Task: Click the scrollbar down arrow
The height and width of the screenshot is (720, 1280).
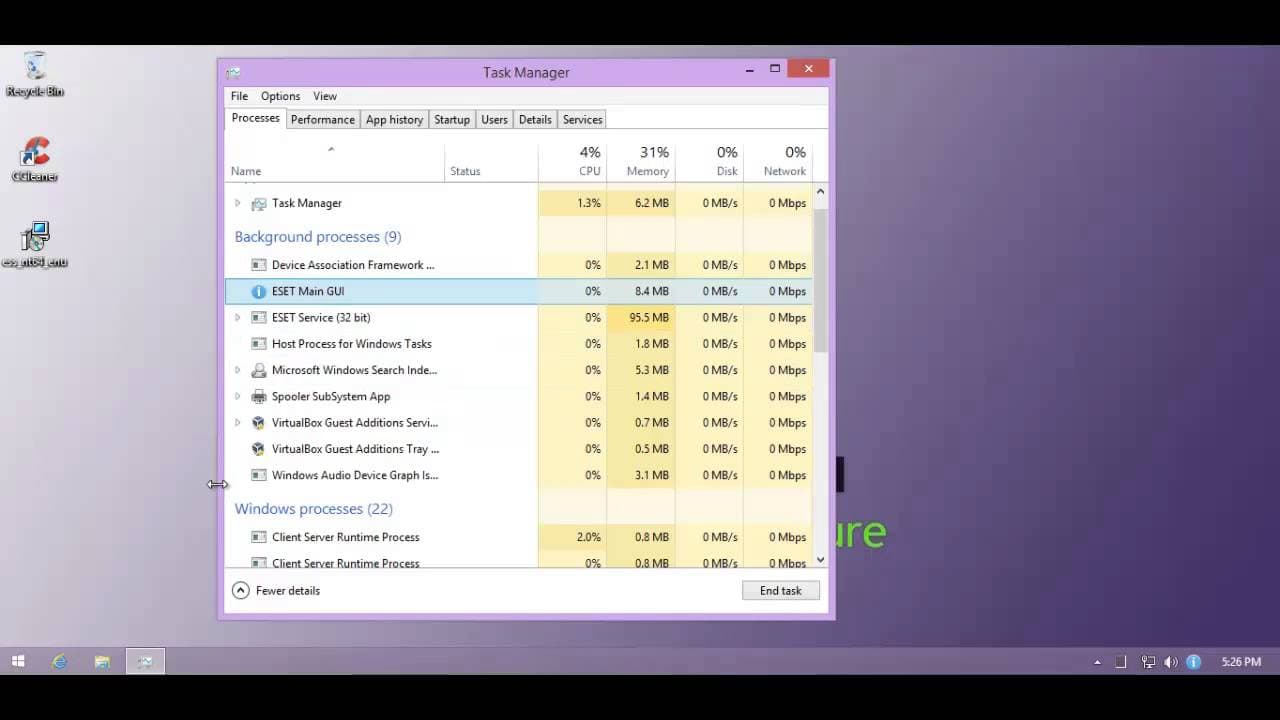Action: coord(820,560)
